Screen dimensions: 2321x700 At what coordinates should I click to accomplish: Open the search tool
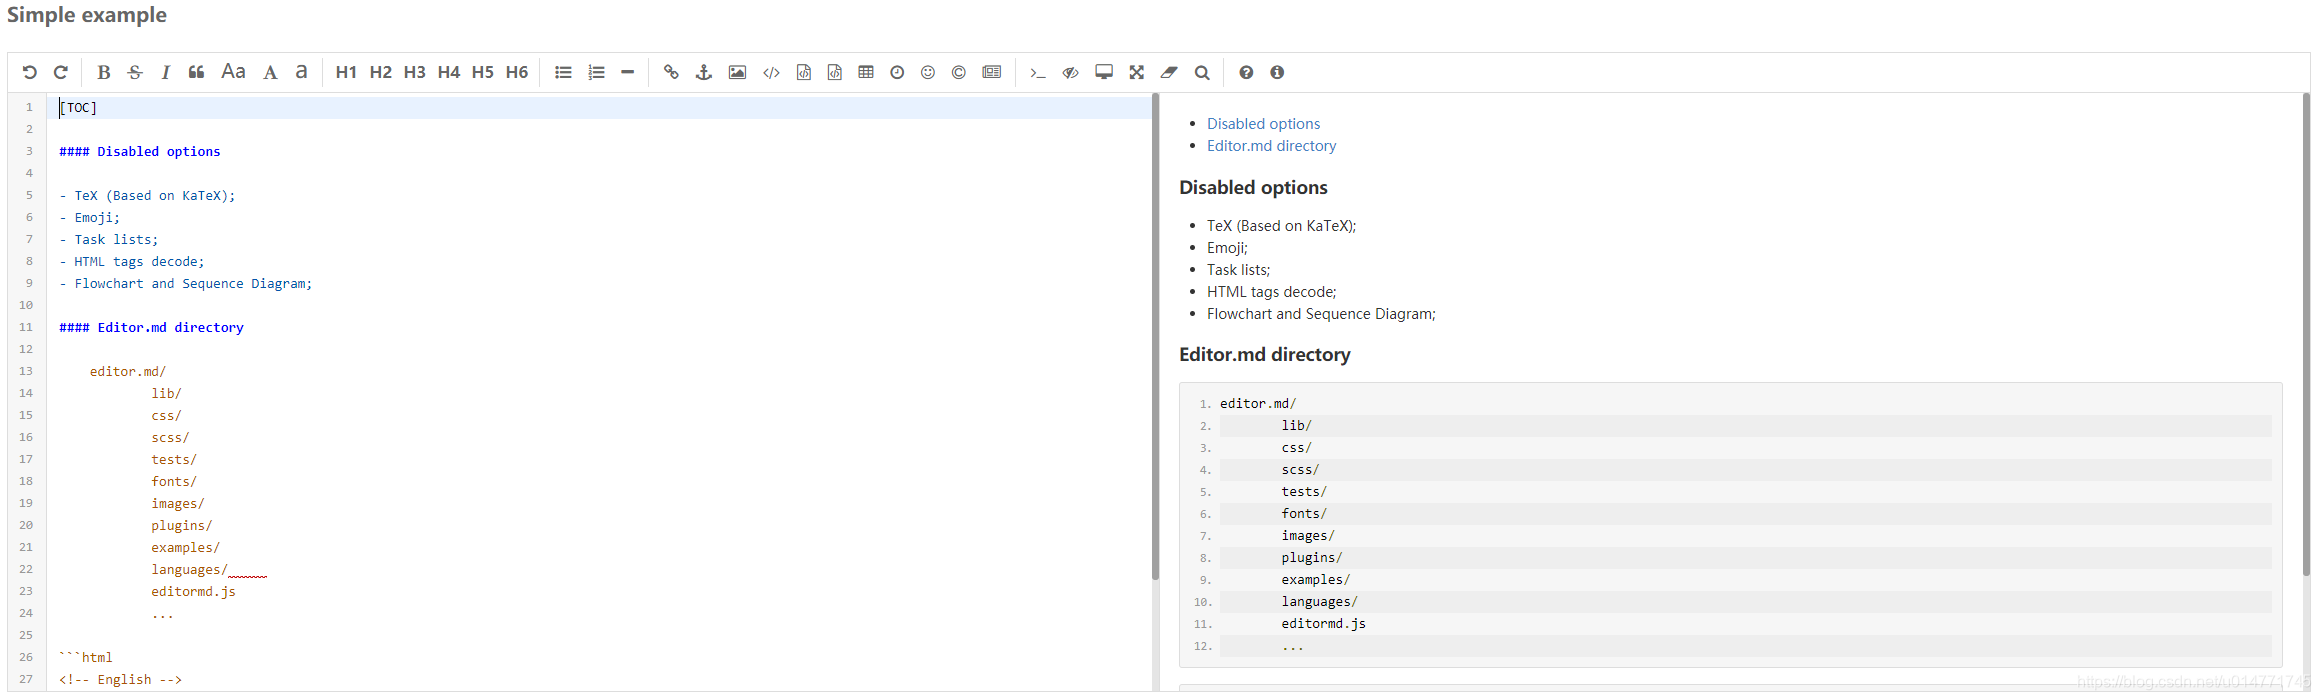coord(1202,72)
